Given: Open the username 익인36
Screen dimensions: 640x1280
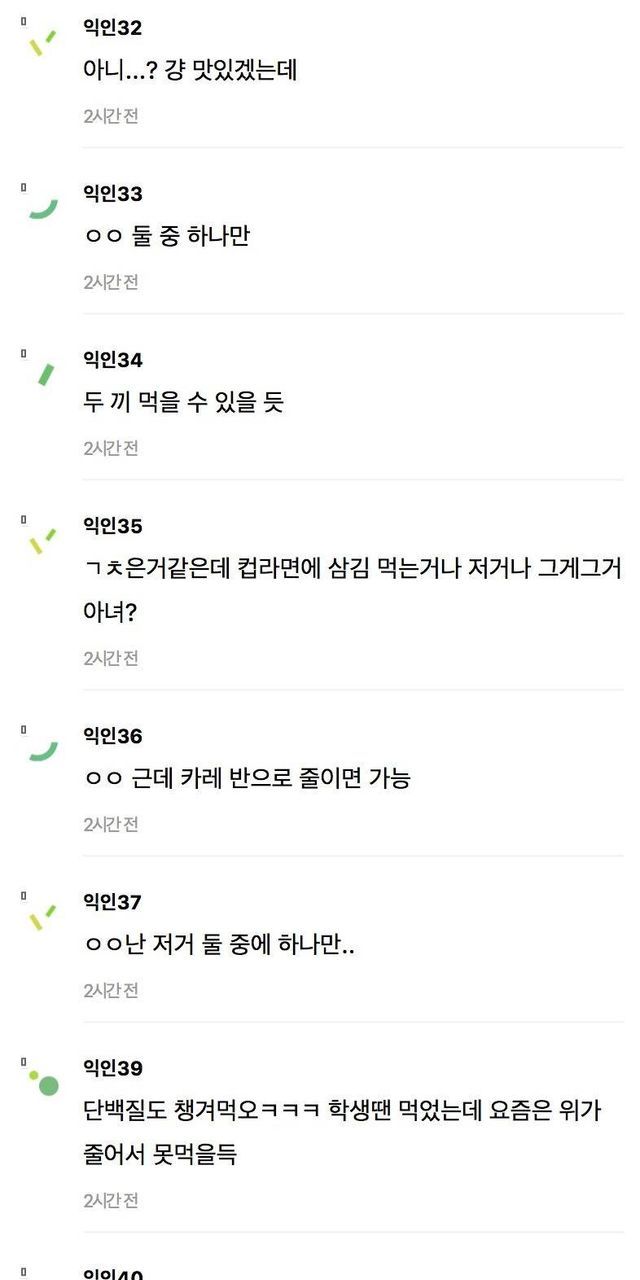Looking at the screenshot, I should coord(112,736).
